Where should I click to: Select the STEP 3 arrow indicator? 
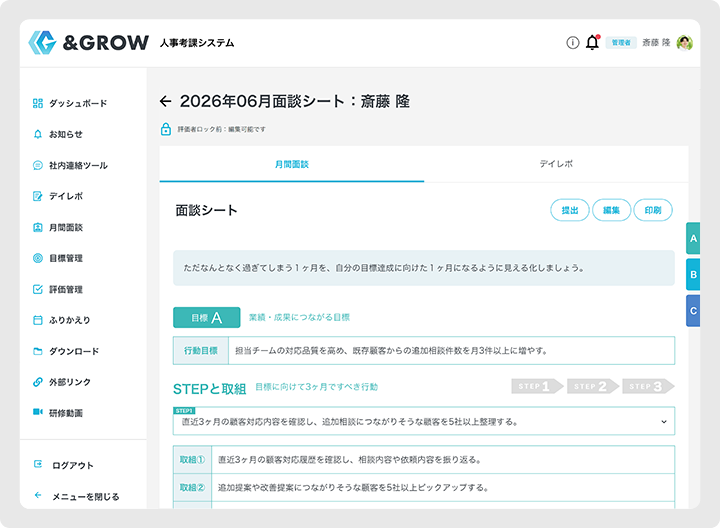tap(646, 386)
